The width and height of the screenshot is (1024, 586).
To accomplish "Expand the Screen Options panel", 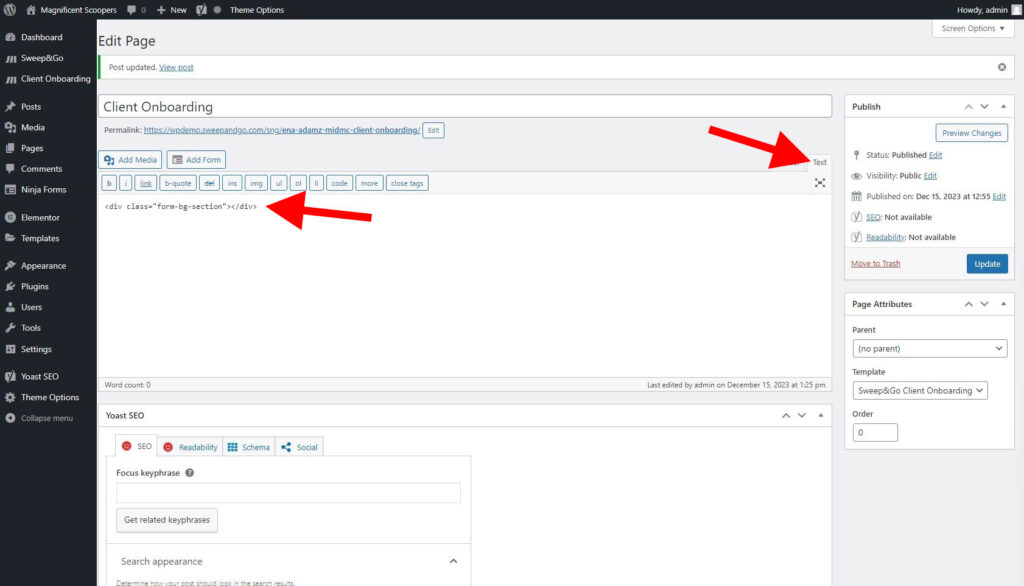I will (x=973, y=28).
